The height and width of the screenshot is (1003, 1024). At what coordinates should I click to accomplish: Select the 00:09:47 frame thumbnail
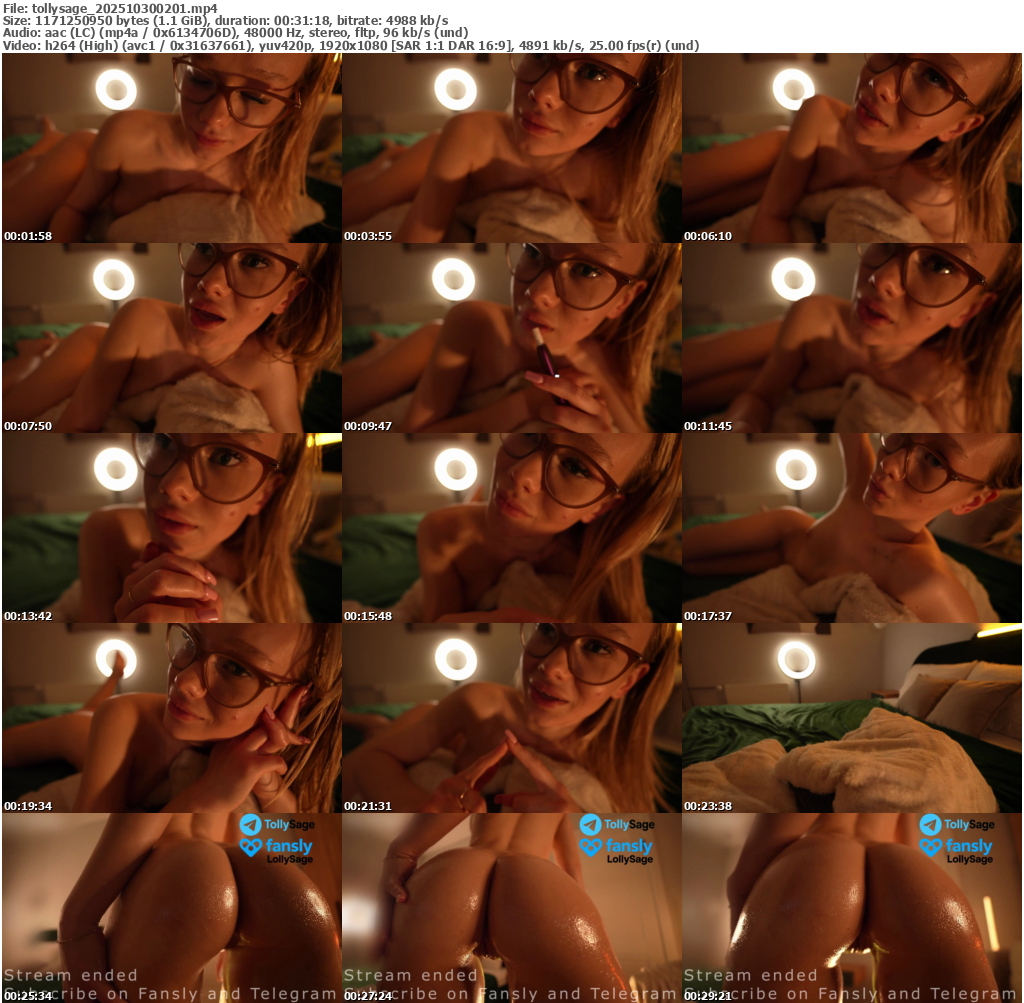point(512,338)
